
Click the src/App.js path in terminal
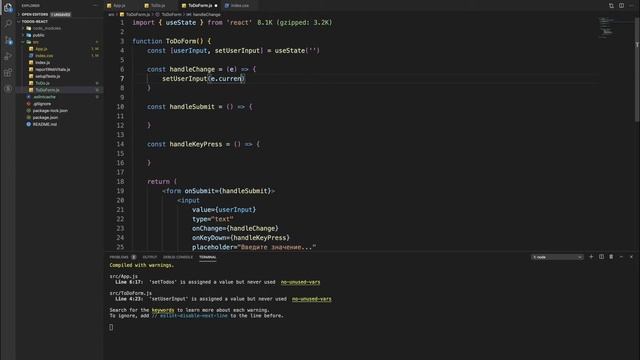click(124, 276)
